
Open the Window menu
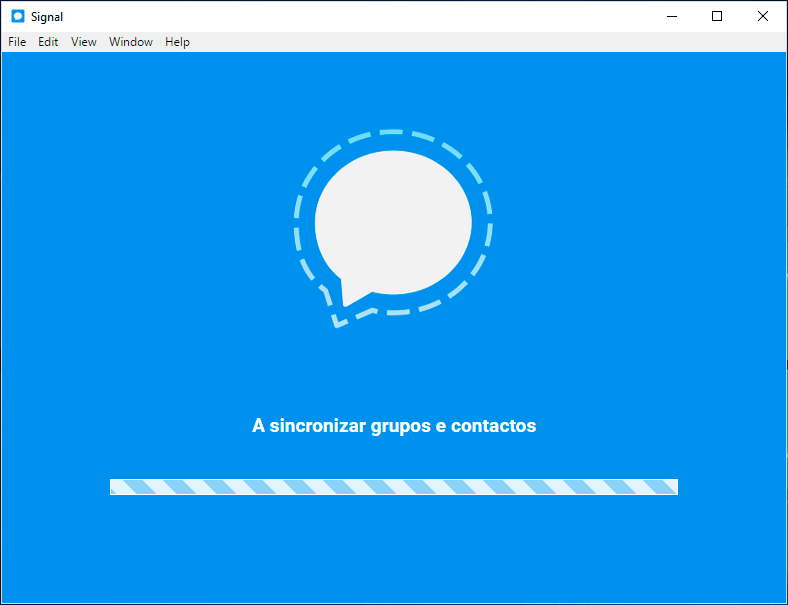pos(131,42)
